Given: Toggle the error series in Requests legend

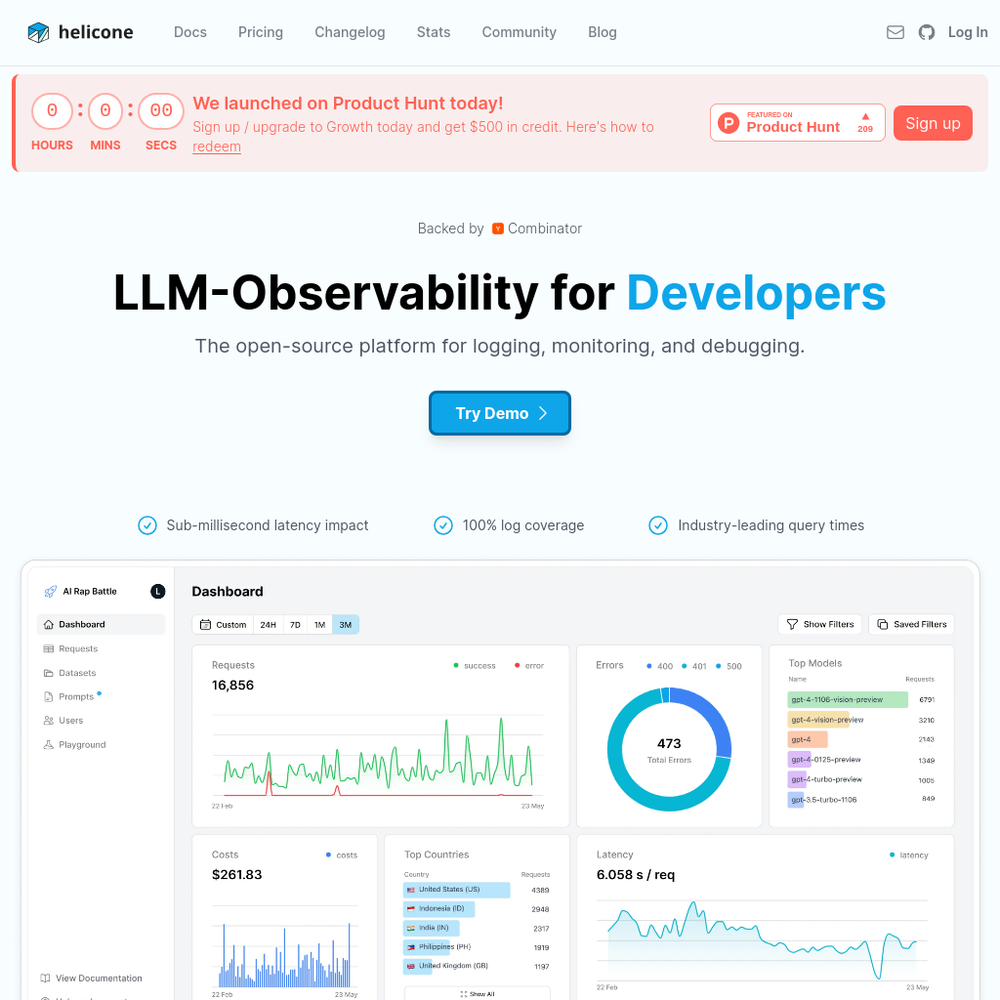Looking at the screenshot, I should [529, 666].
